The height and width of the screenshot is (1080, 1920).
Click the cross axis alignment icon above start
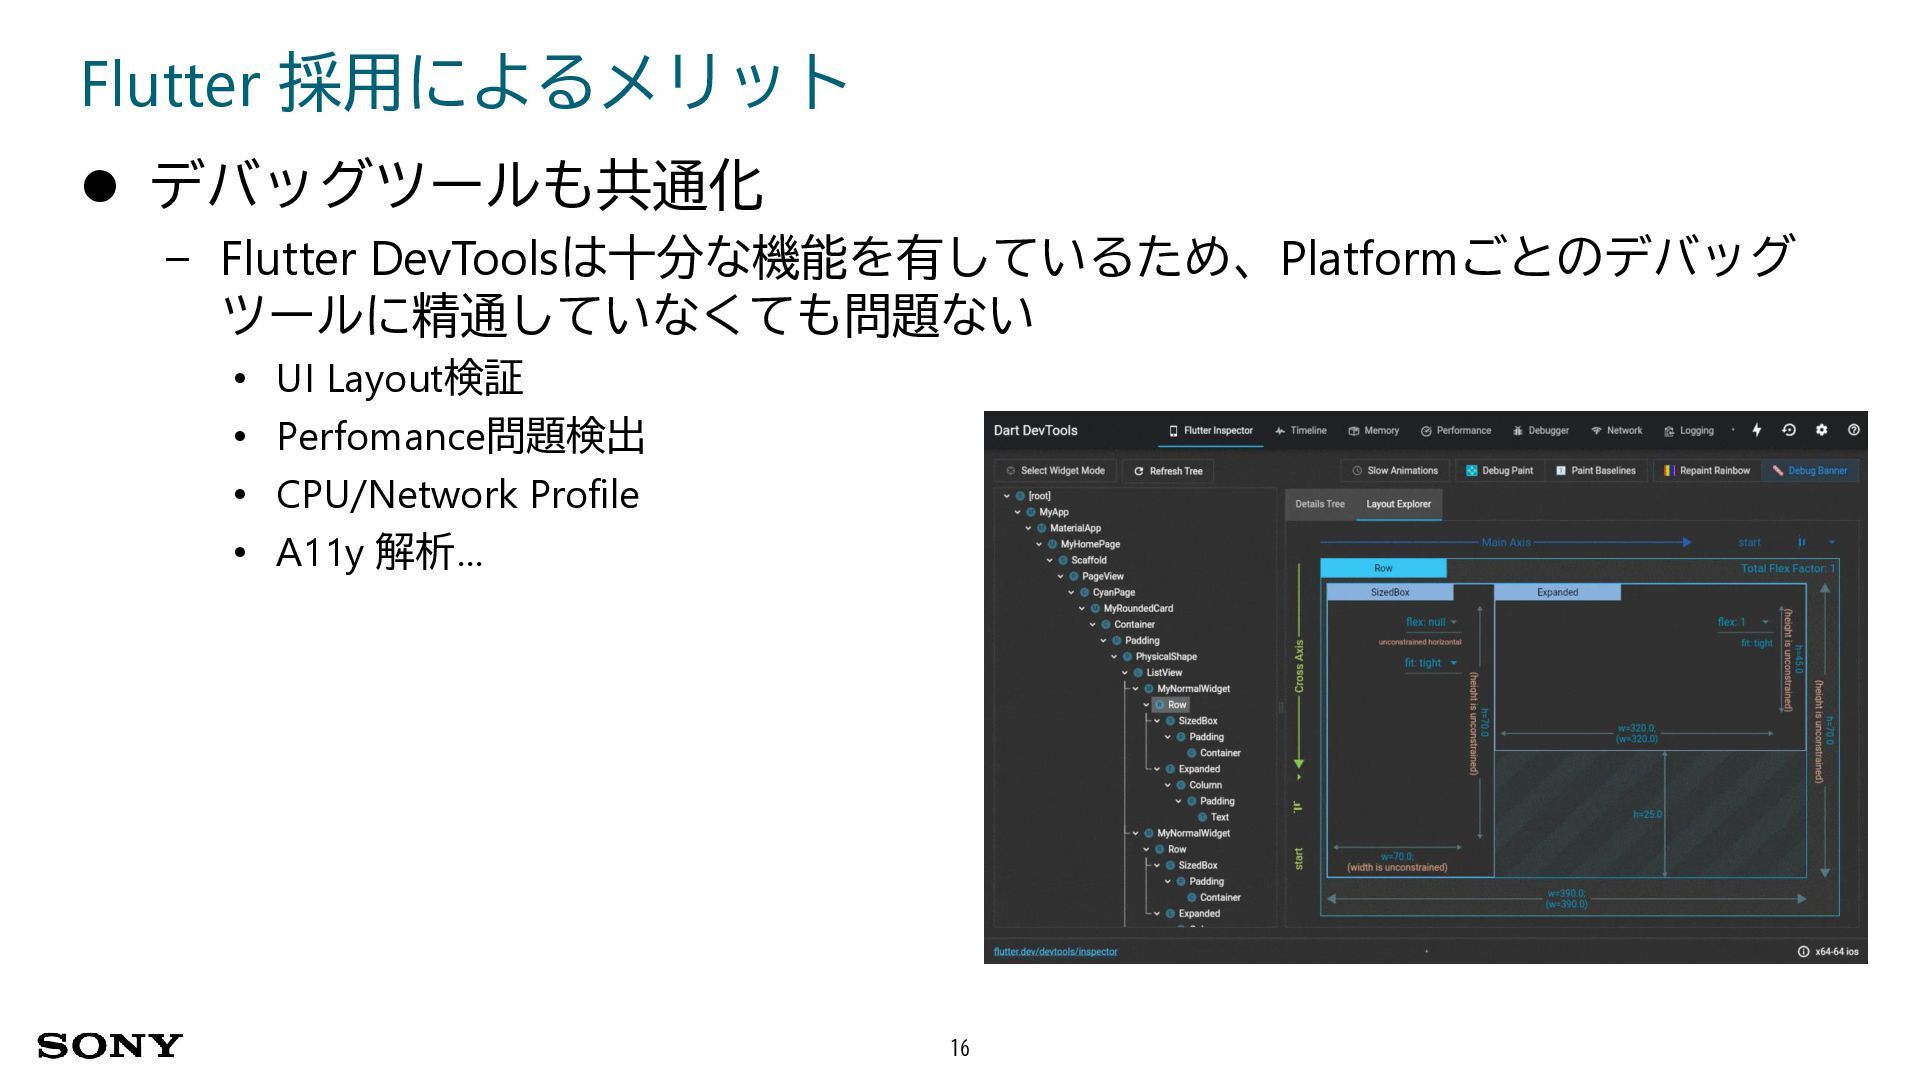click(1299, 806)
